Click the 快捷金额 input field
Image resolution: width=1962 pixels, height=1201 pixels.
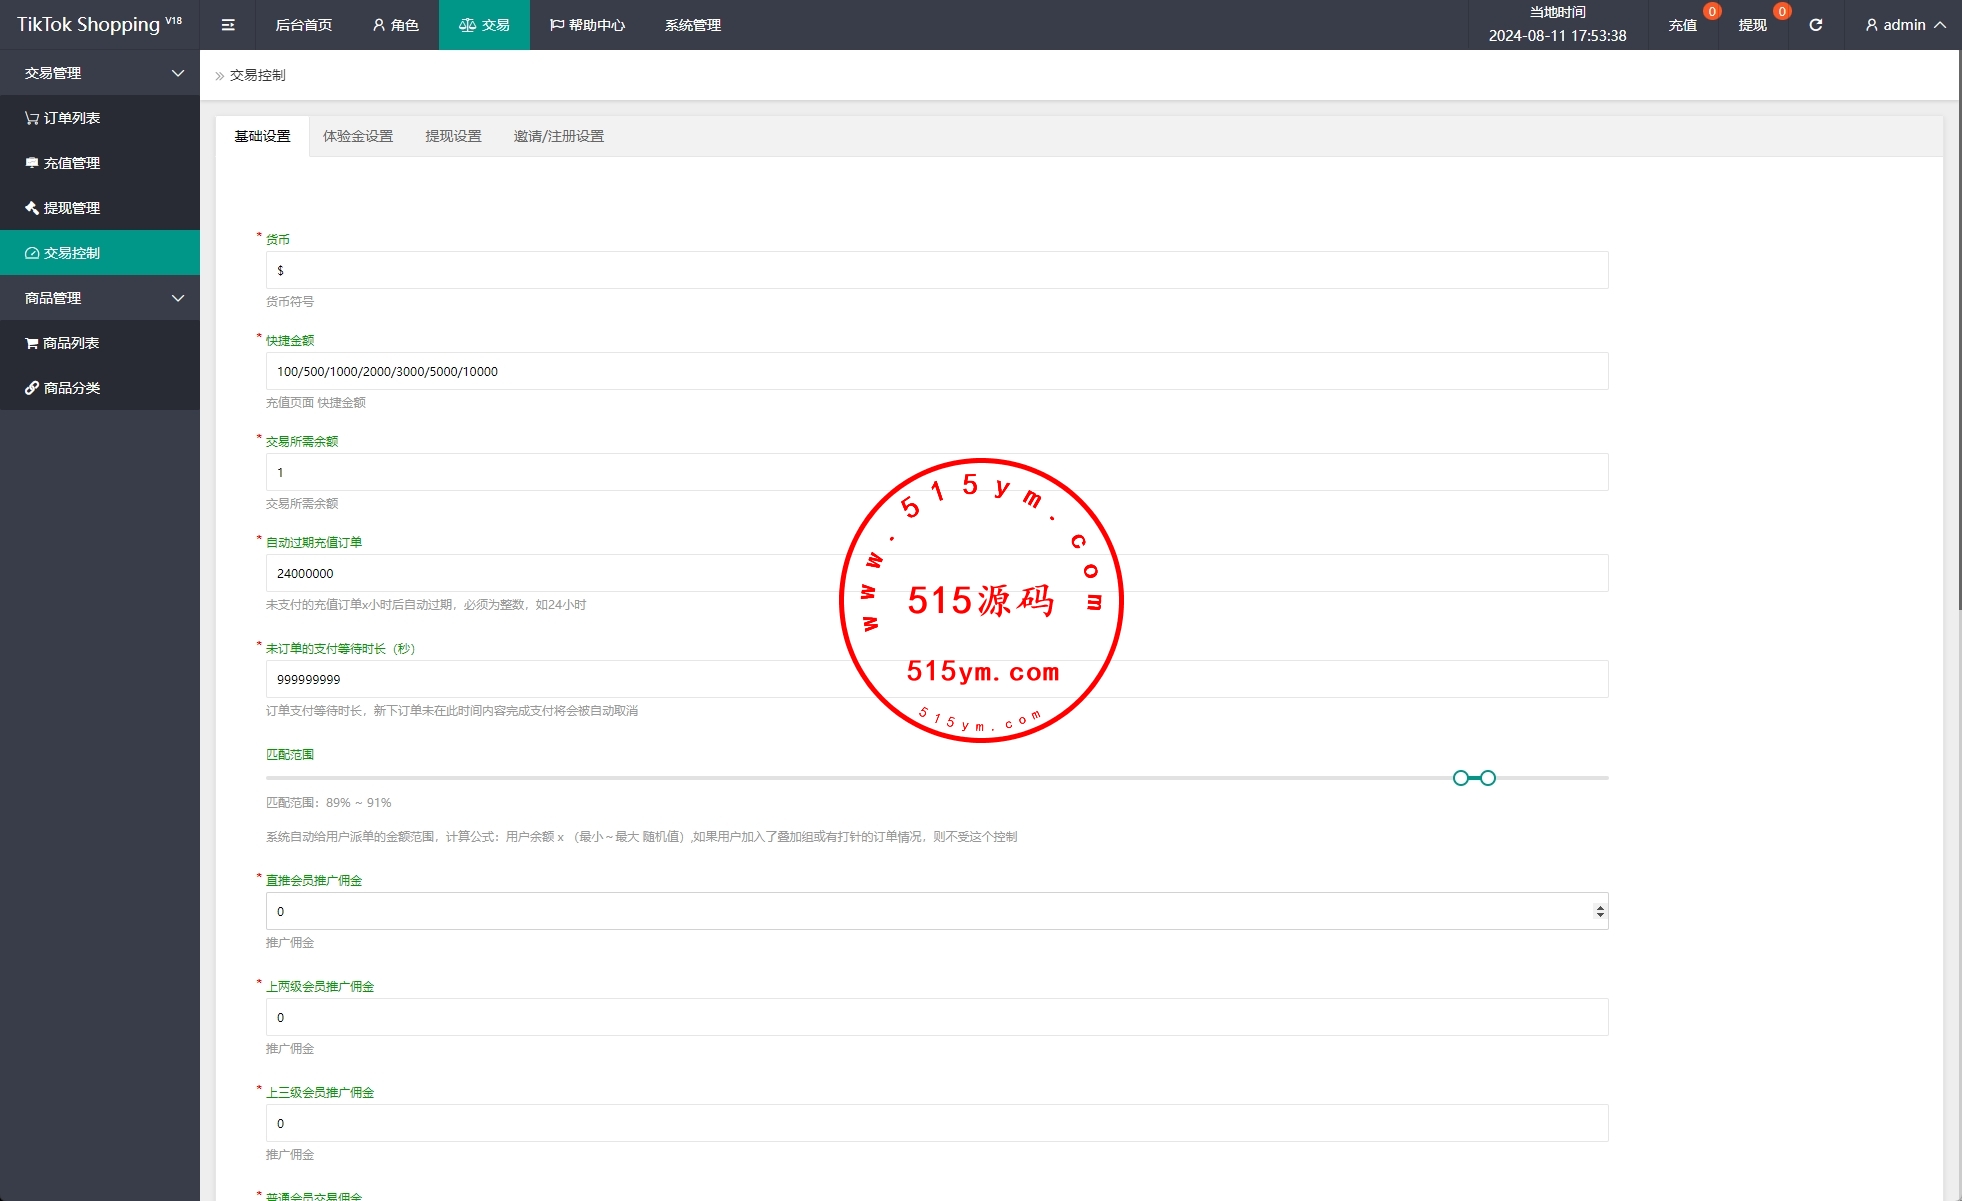coord(936,371)
